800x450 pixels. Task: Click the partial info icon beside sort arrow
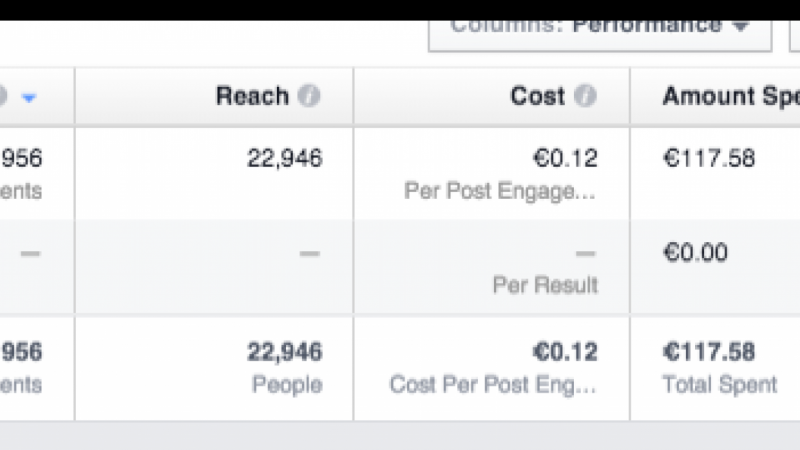pos(3,96)
